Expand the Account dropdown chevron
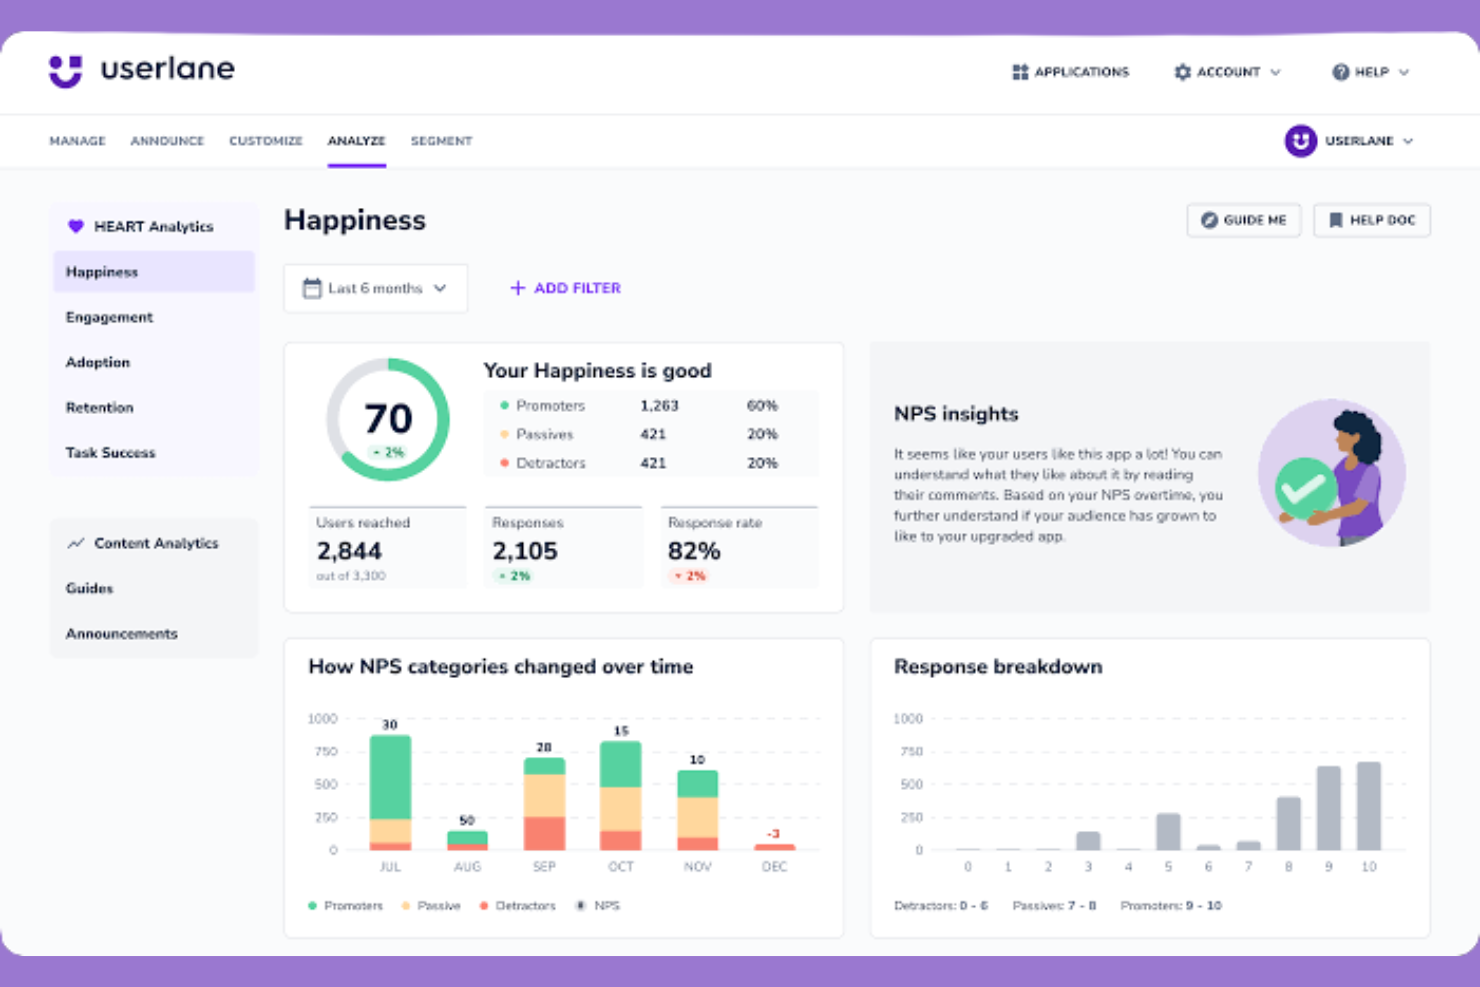The width and height of the screenshot is (1480, 987). 1275,72
